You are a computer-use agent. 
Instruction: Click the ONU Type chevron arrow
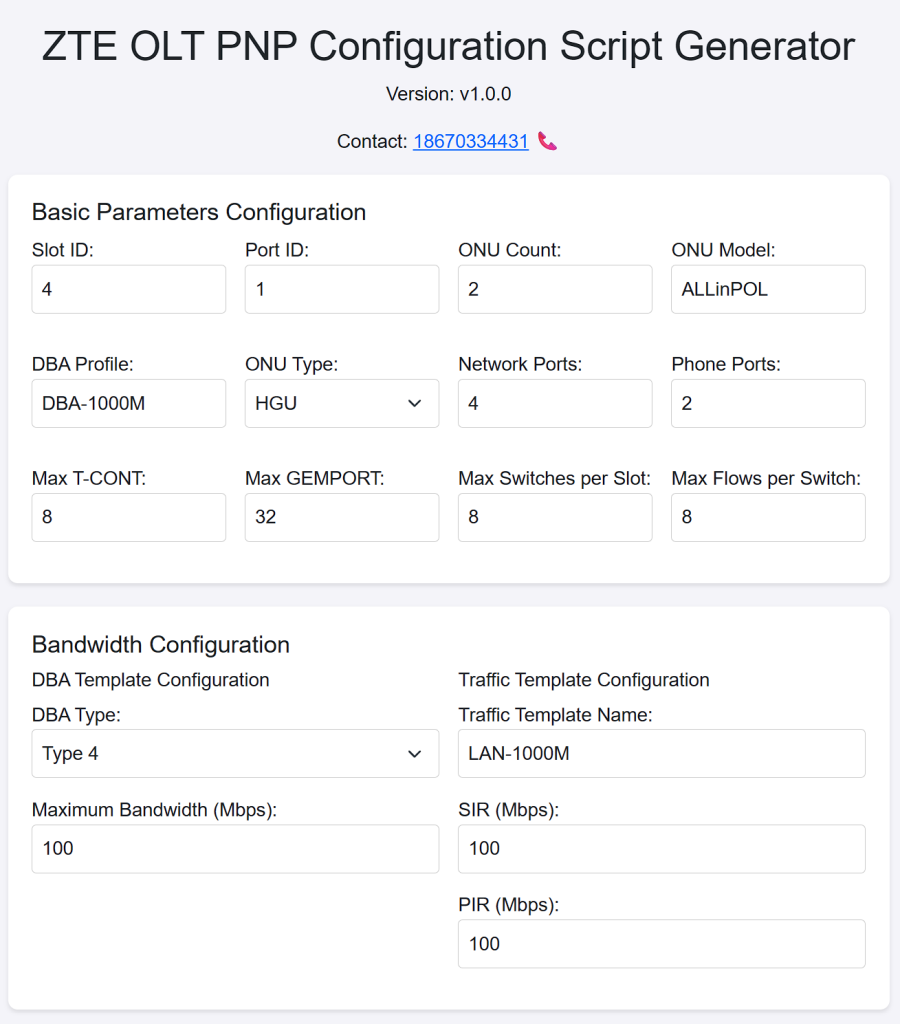pyautogui.click(x=414, y=404)
